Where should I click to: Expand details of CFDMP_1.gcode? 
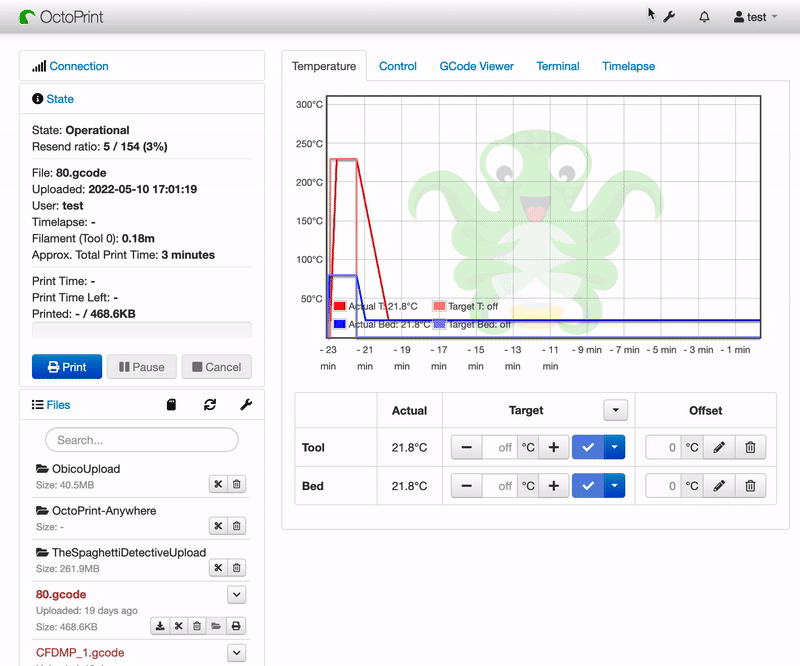tap(237, 653)
